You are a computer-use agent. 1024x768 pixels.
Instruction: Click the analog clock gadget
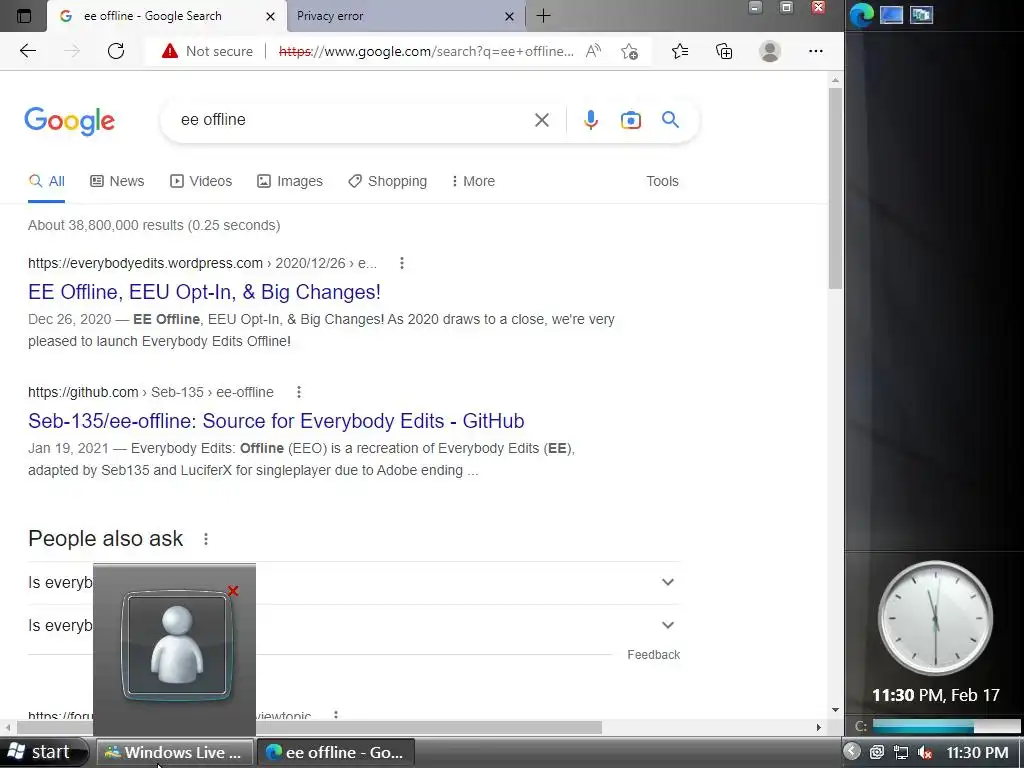pyautogui.click(x=935, y=618)
